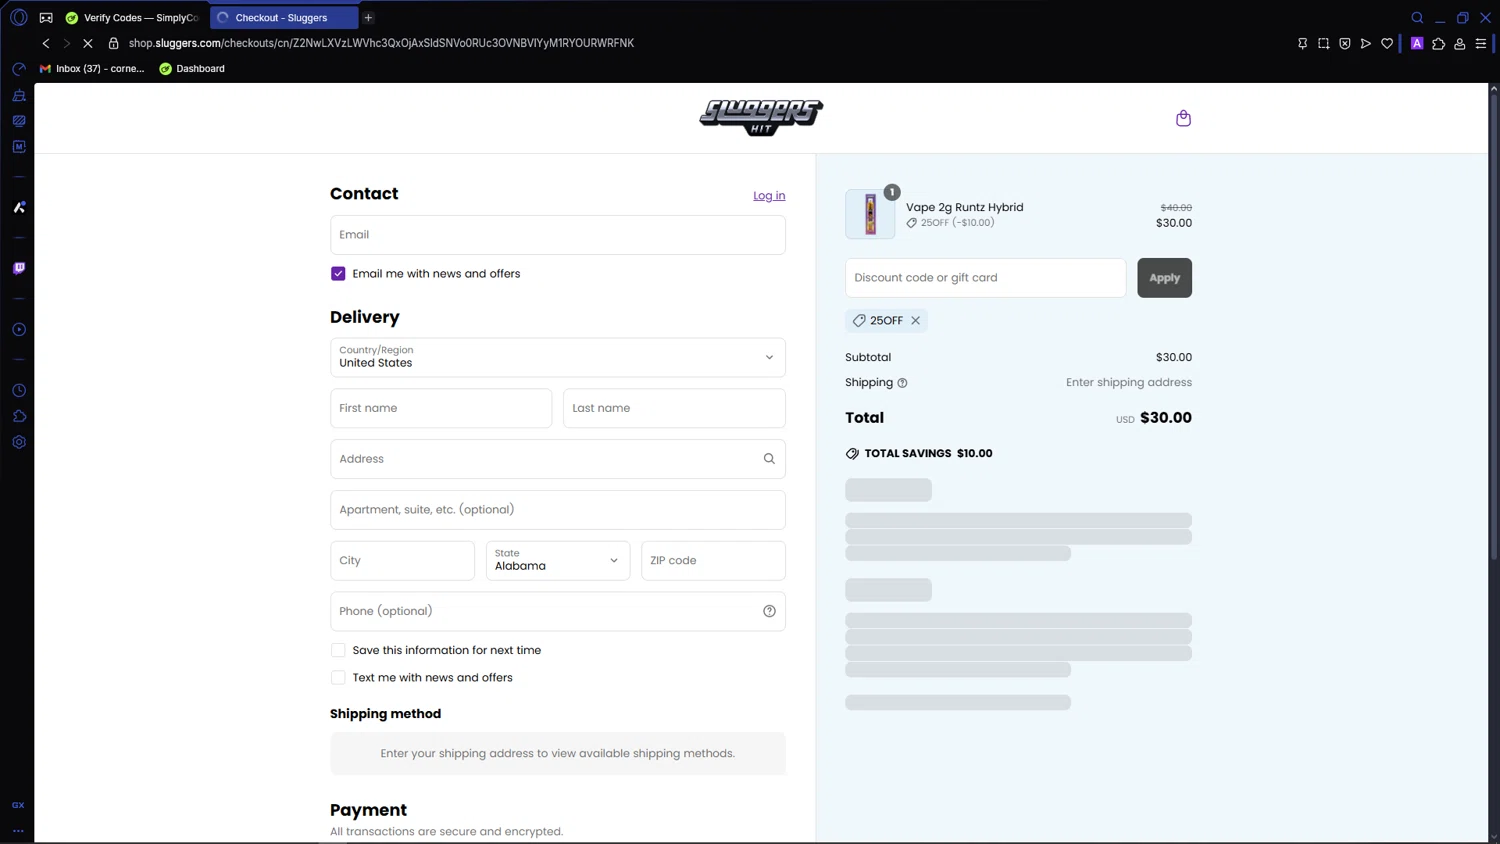
Task: Click the First name field
Action: click(x=441, y=408)
